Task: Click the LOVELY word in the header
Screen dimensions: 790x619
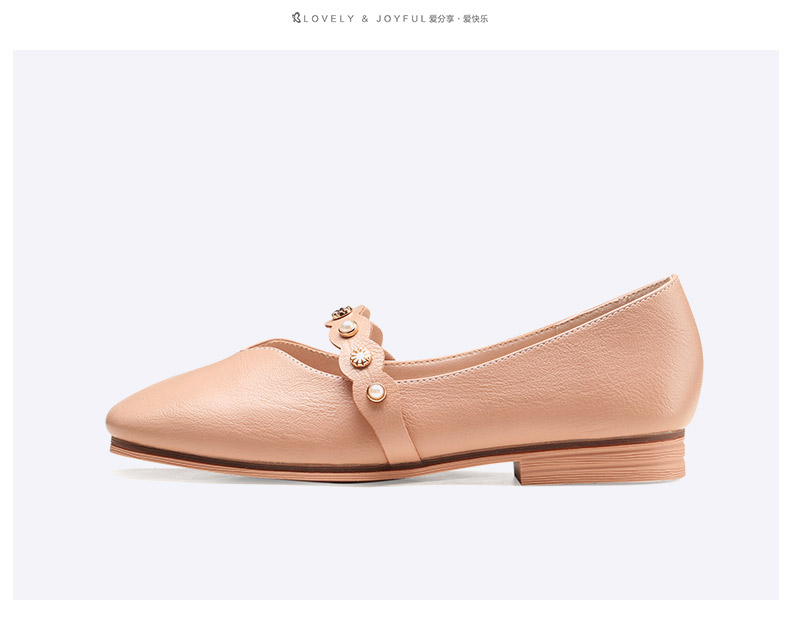Action: 329,19
